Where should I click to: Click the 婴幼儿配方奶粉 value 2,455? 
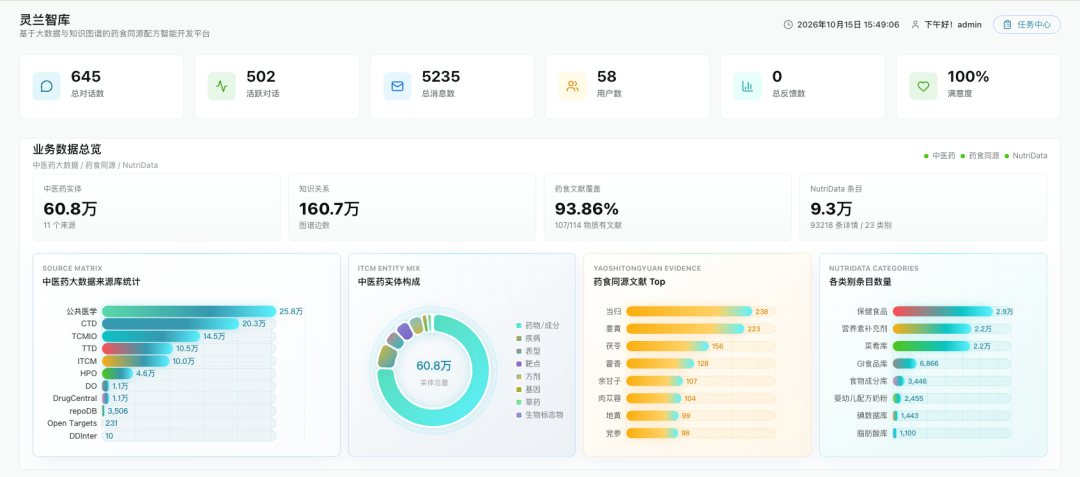[913, 399]
